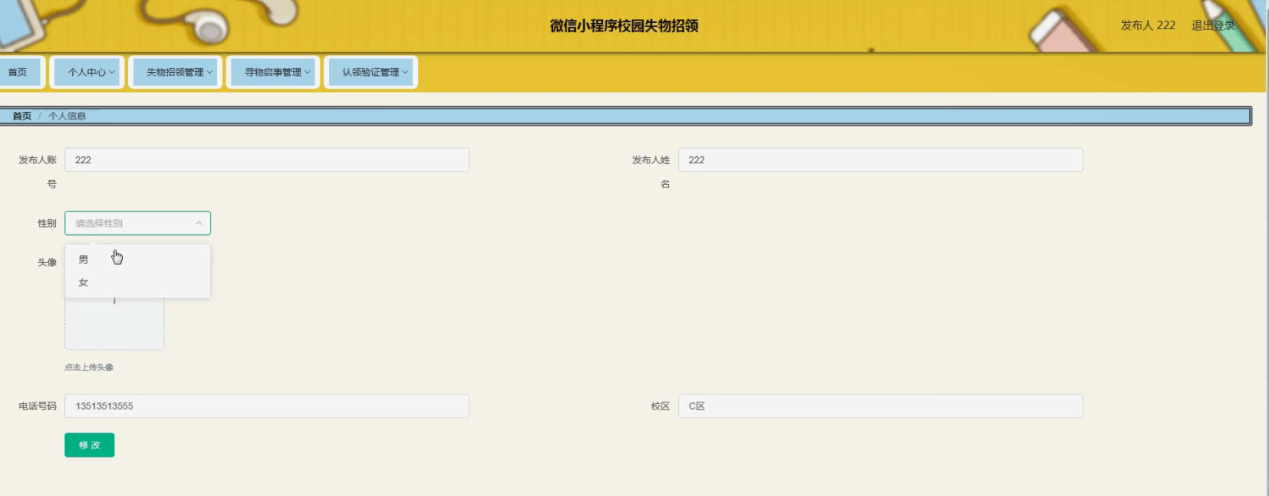Click the arrow icon in gender select box
The width and height of the screenshot is (1269, 496).
[x=198, y=223]
